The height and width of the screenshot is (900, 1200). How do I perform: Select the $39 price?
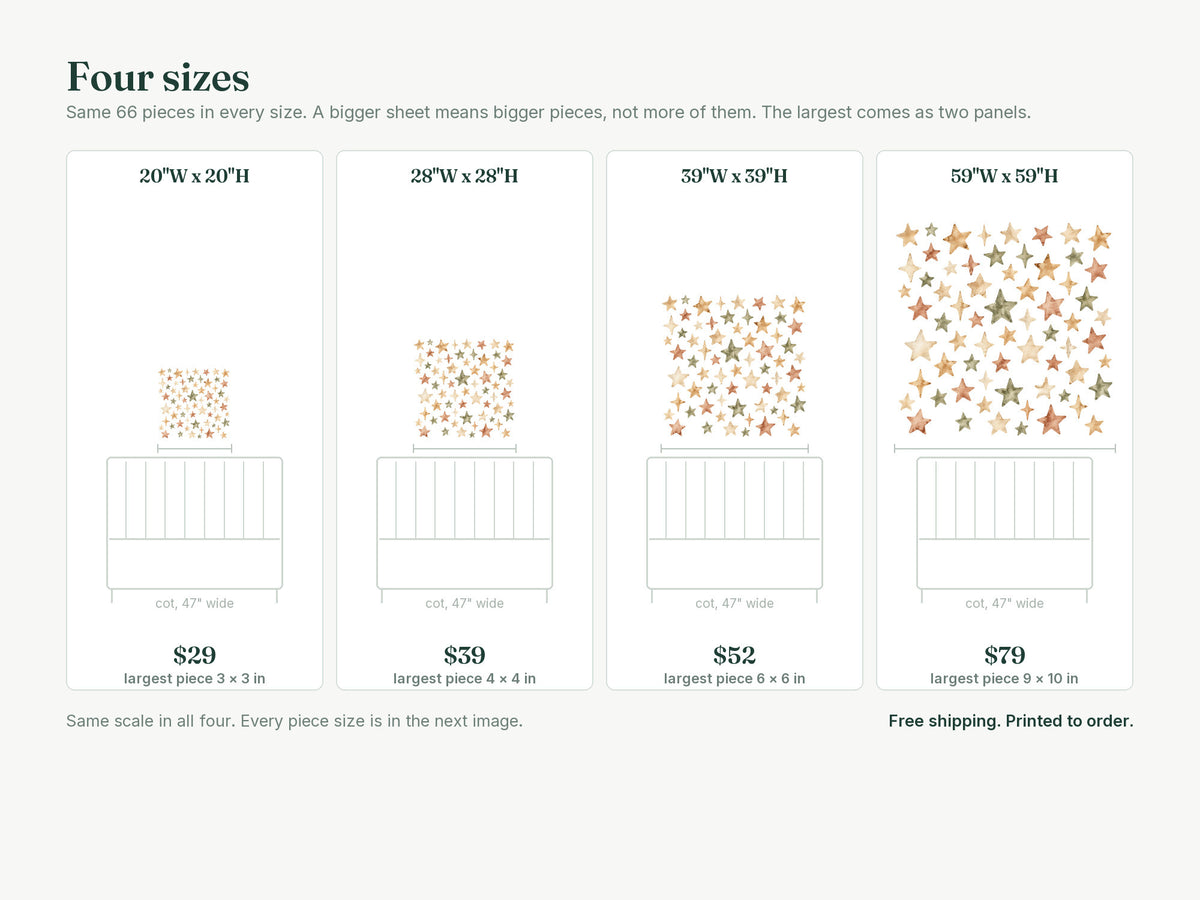[464, 656]
